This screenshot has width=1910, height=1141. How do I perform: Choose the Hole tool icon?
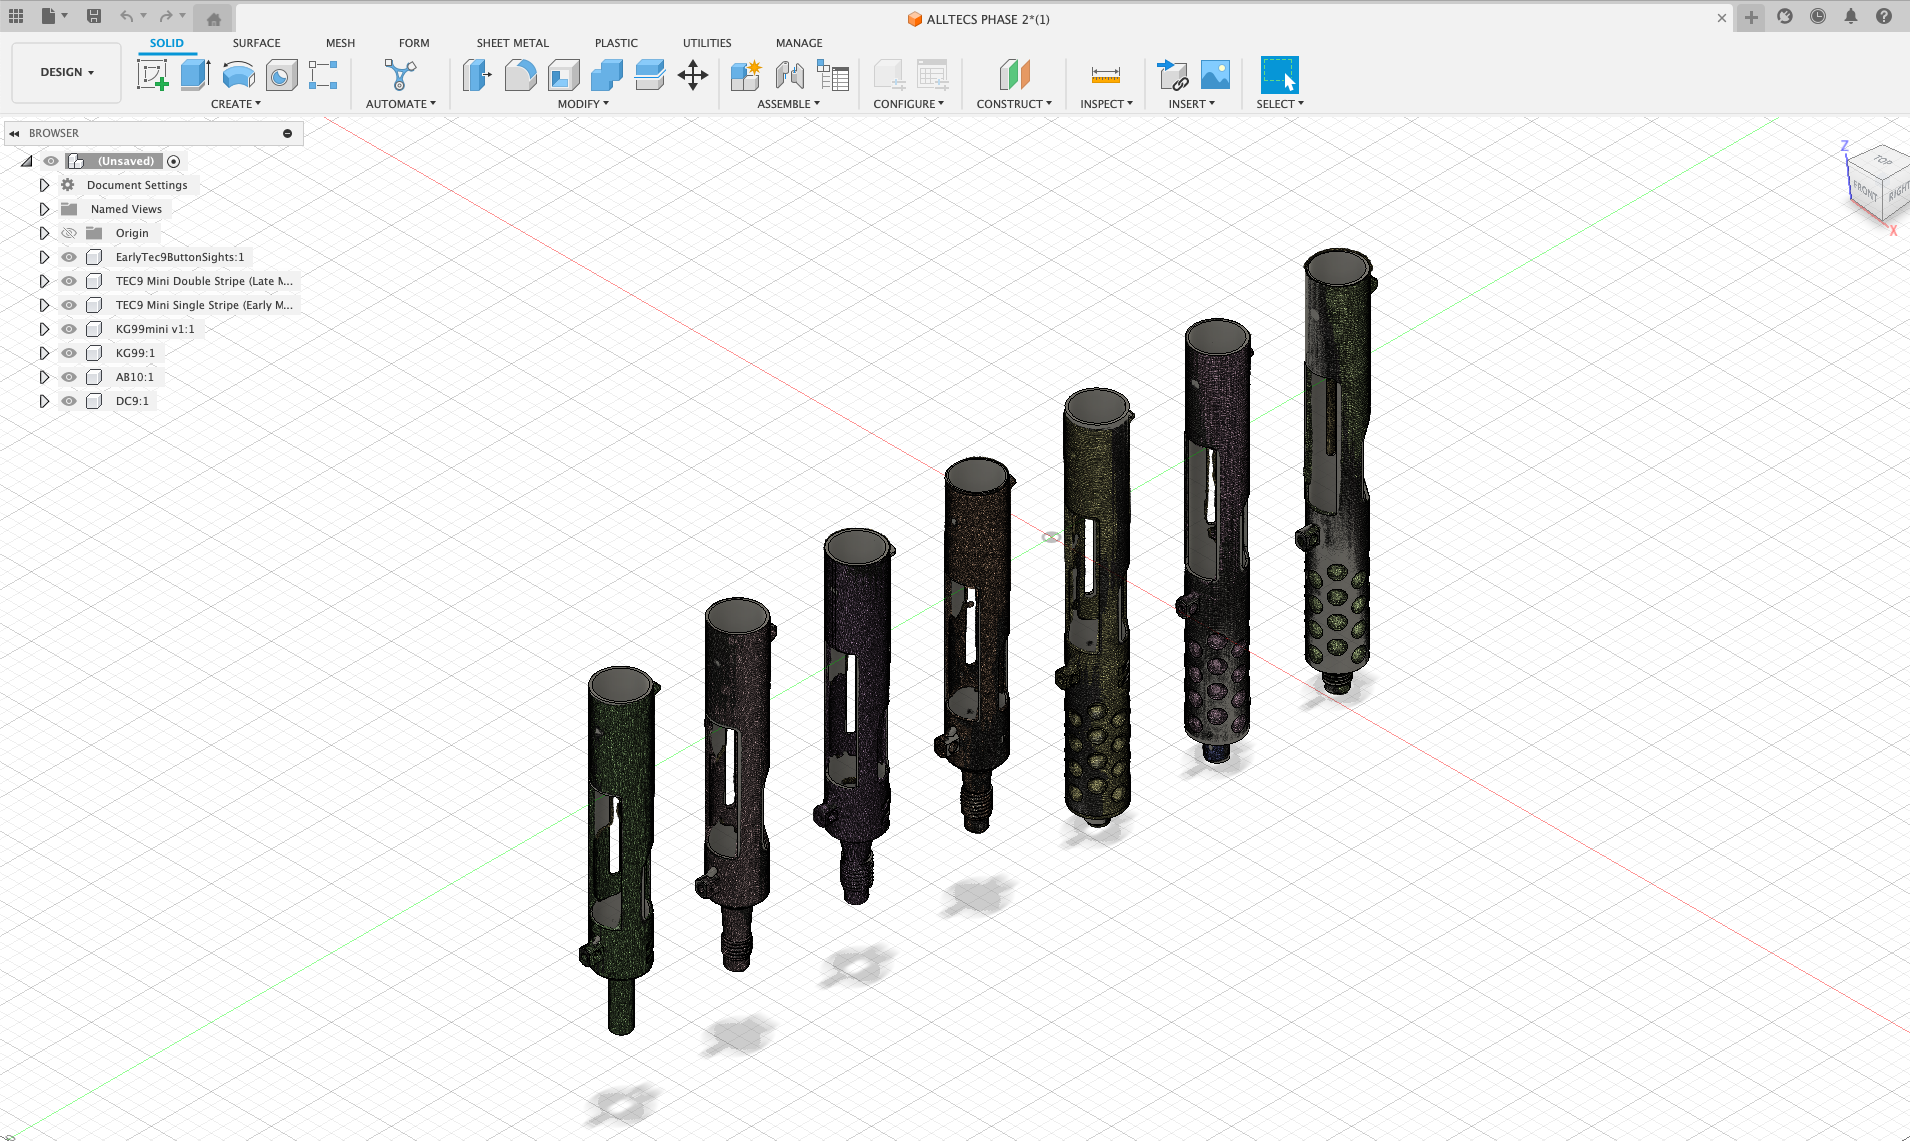point(281,75)
